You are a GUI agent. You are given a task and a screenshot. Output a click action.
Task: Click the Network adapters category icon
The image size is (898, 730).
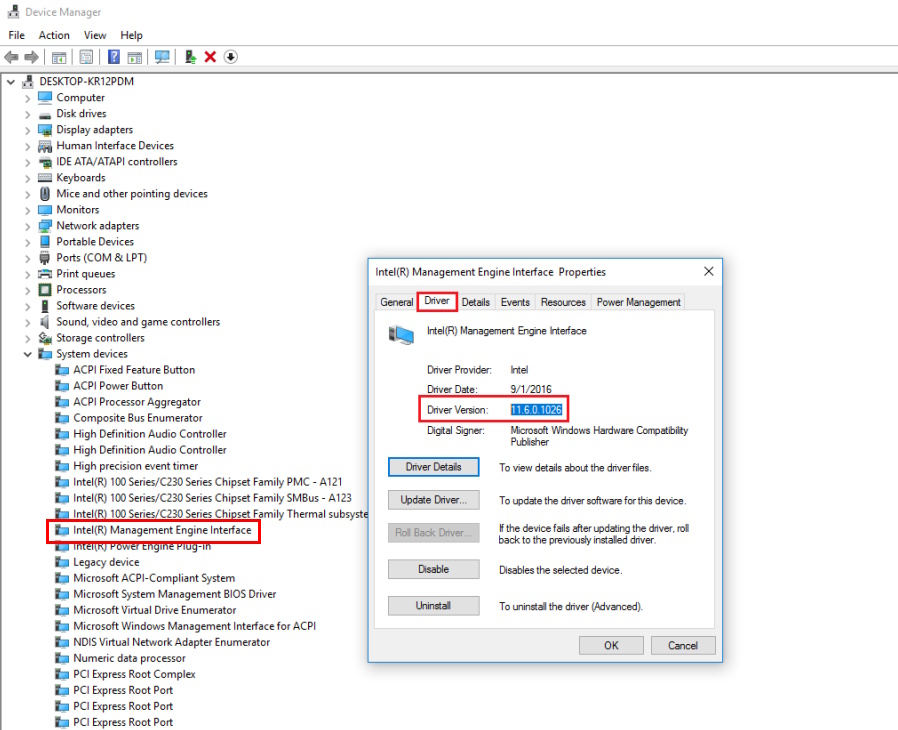45,226
